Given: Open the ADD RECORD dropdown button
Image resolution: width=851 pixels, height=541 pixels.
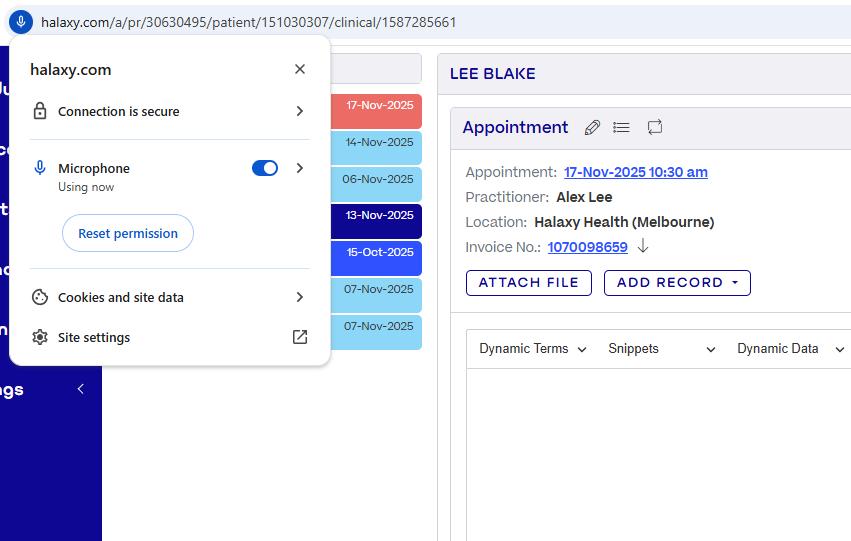Looking at the screenshot, I should click(677, 283).
